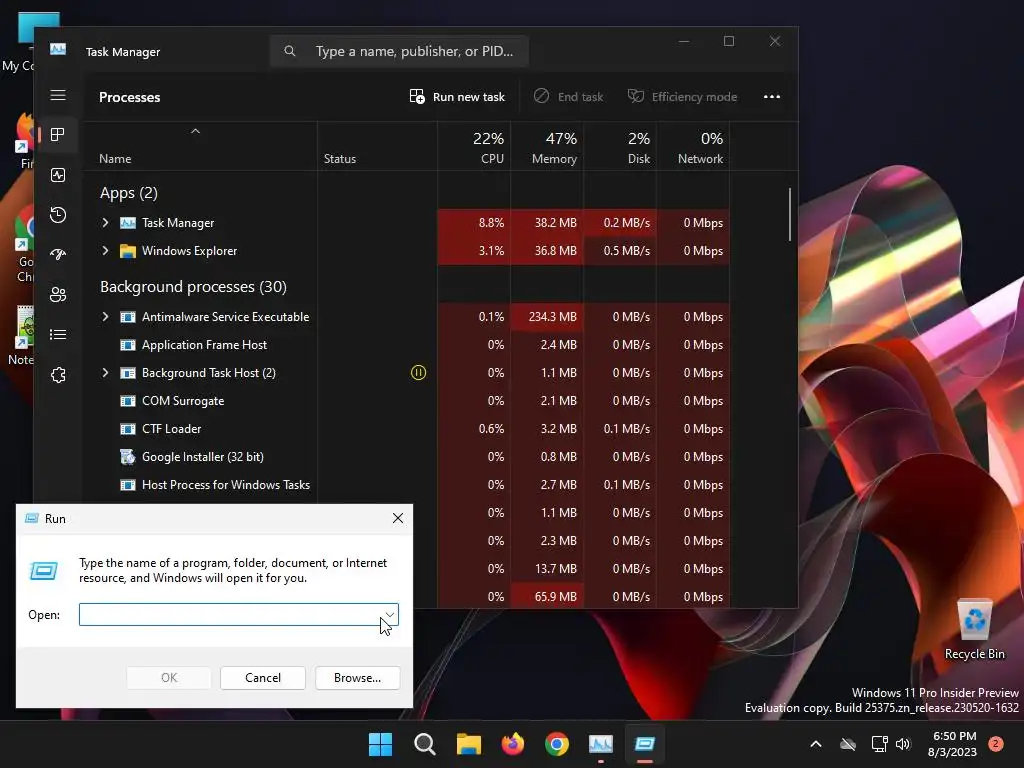Image resolution: width=1024 pixels, height=768 pixels.
Task: Open the Services page icon in sidebar
Action: (x=58, y=375)
